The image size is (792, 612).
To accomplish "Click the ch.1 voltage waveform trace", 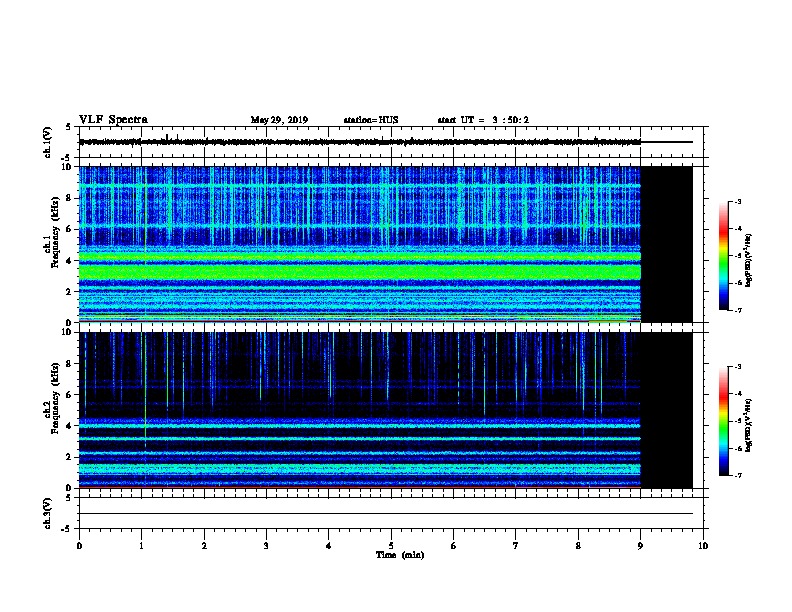I will click(x=360, y=142).
